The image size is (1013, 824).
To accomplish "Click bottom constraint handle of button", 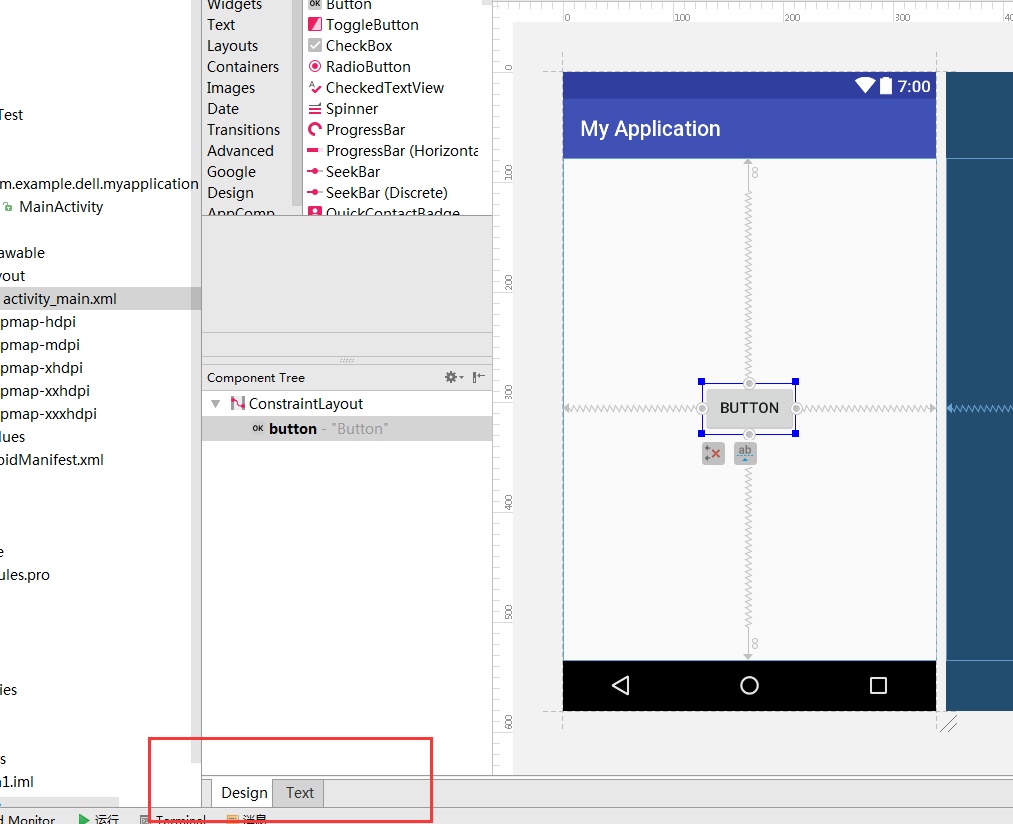I will (749, 434).
